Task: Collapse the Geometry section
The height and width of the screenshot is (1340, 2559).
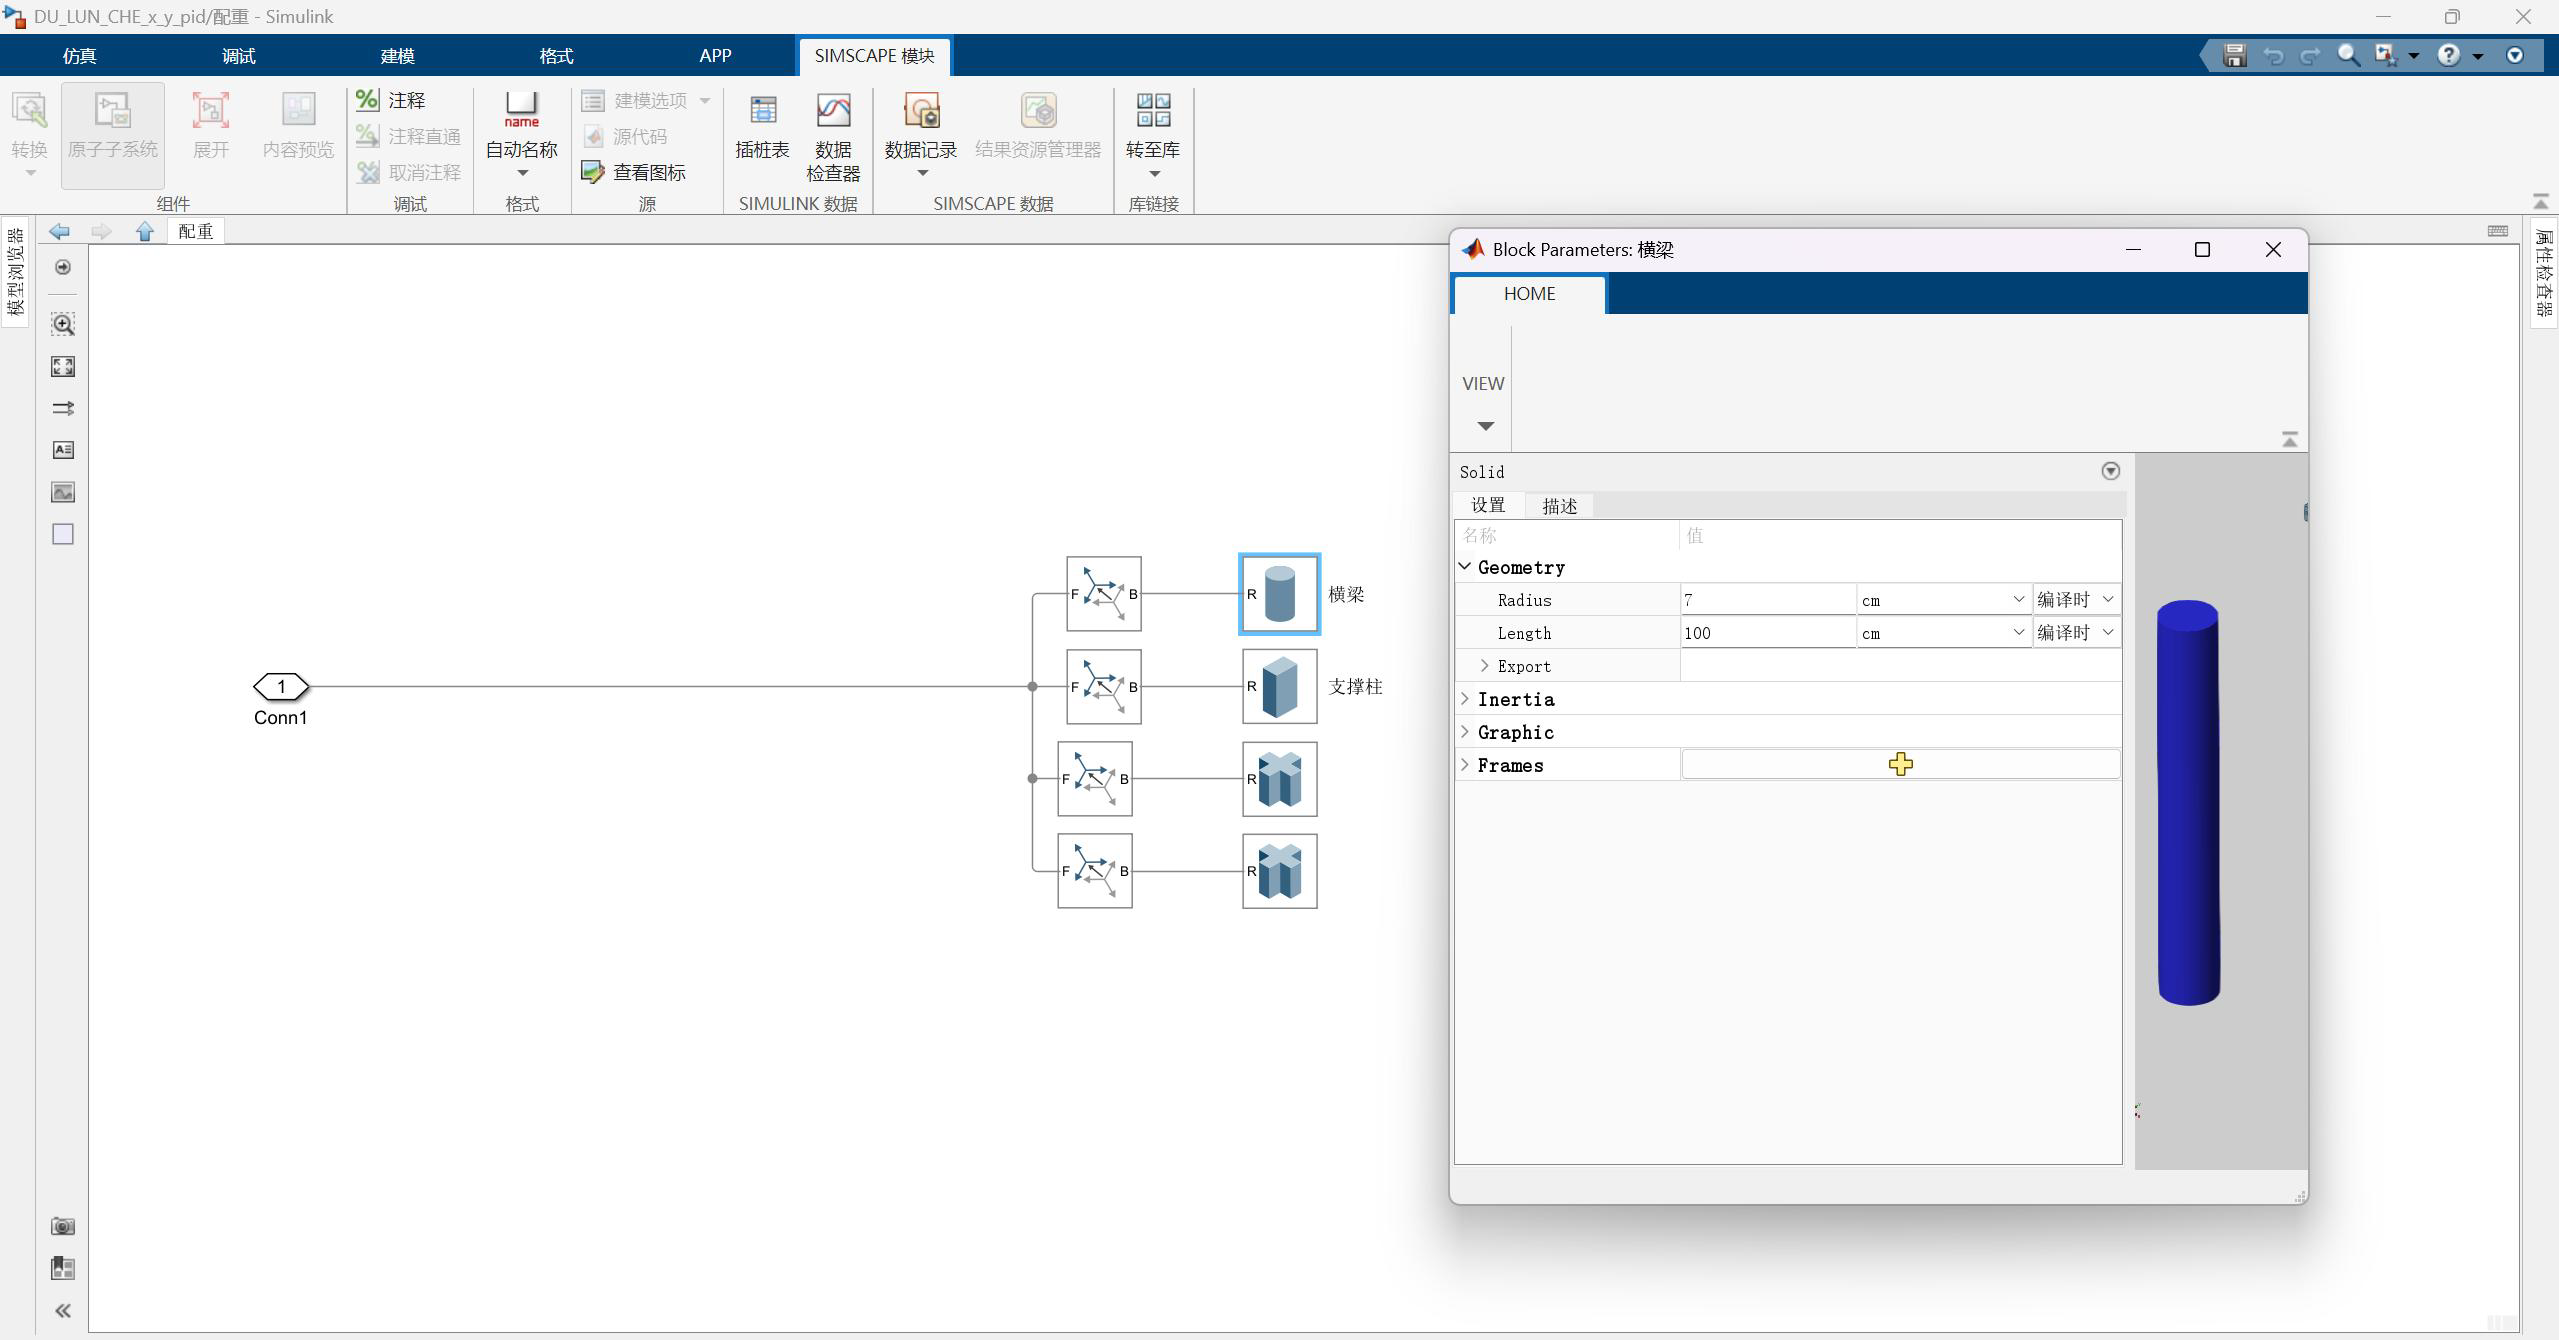Action: (x=1465, y=567)
